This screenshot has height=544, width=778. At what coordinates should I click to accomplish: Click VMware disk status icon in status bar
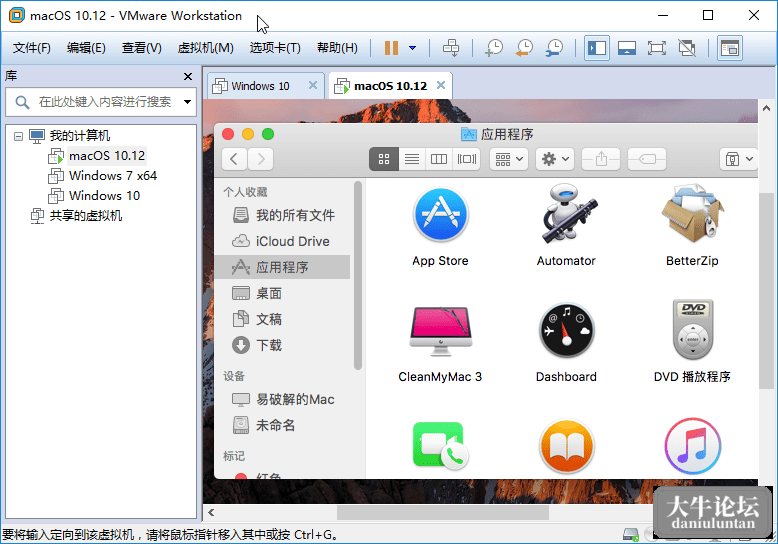(631, 535)
